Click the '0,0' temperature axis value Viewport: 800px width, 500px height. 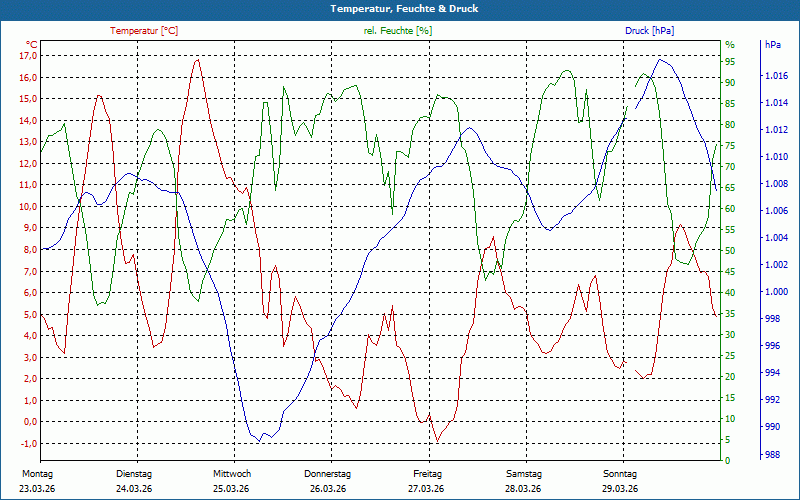point(30,421)
